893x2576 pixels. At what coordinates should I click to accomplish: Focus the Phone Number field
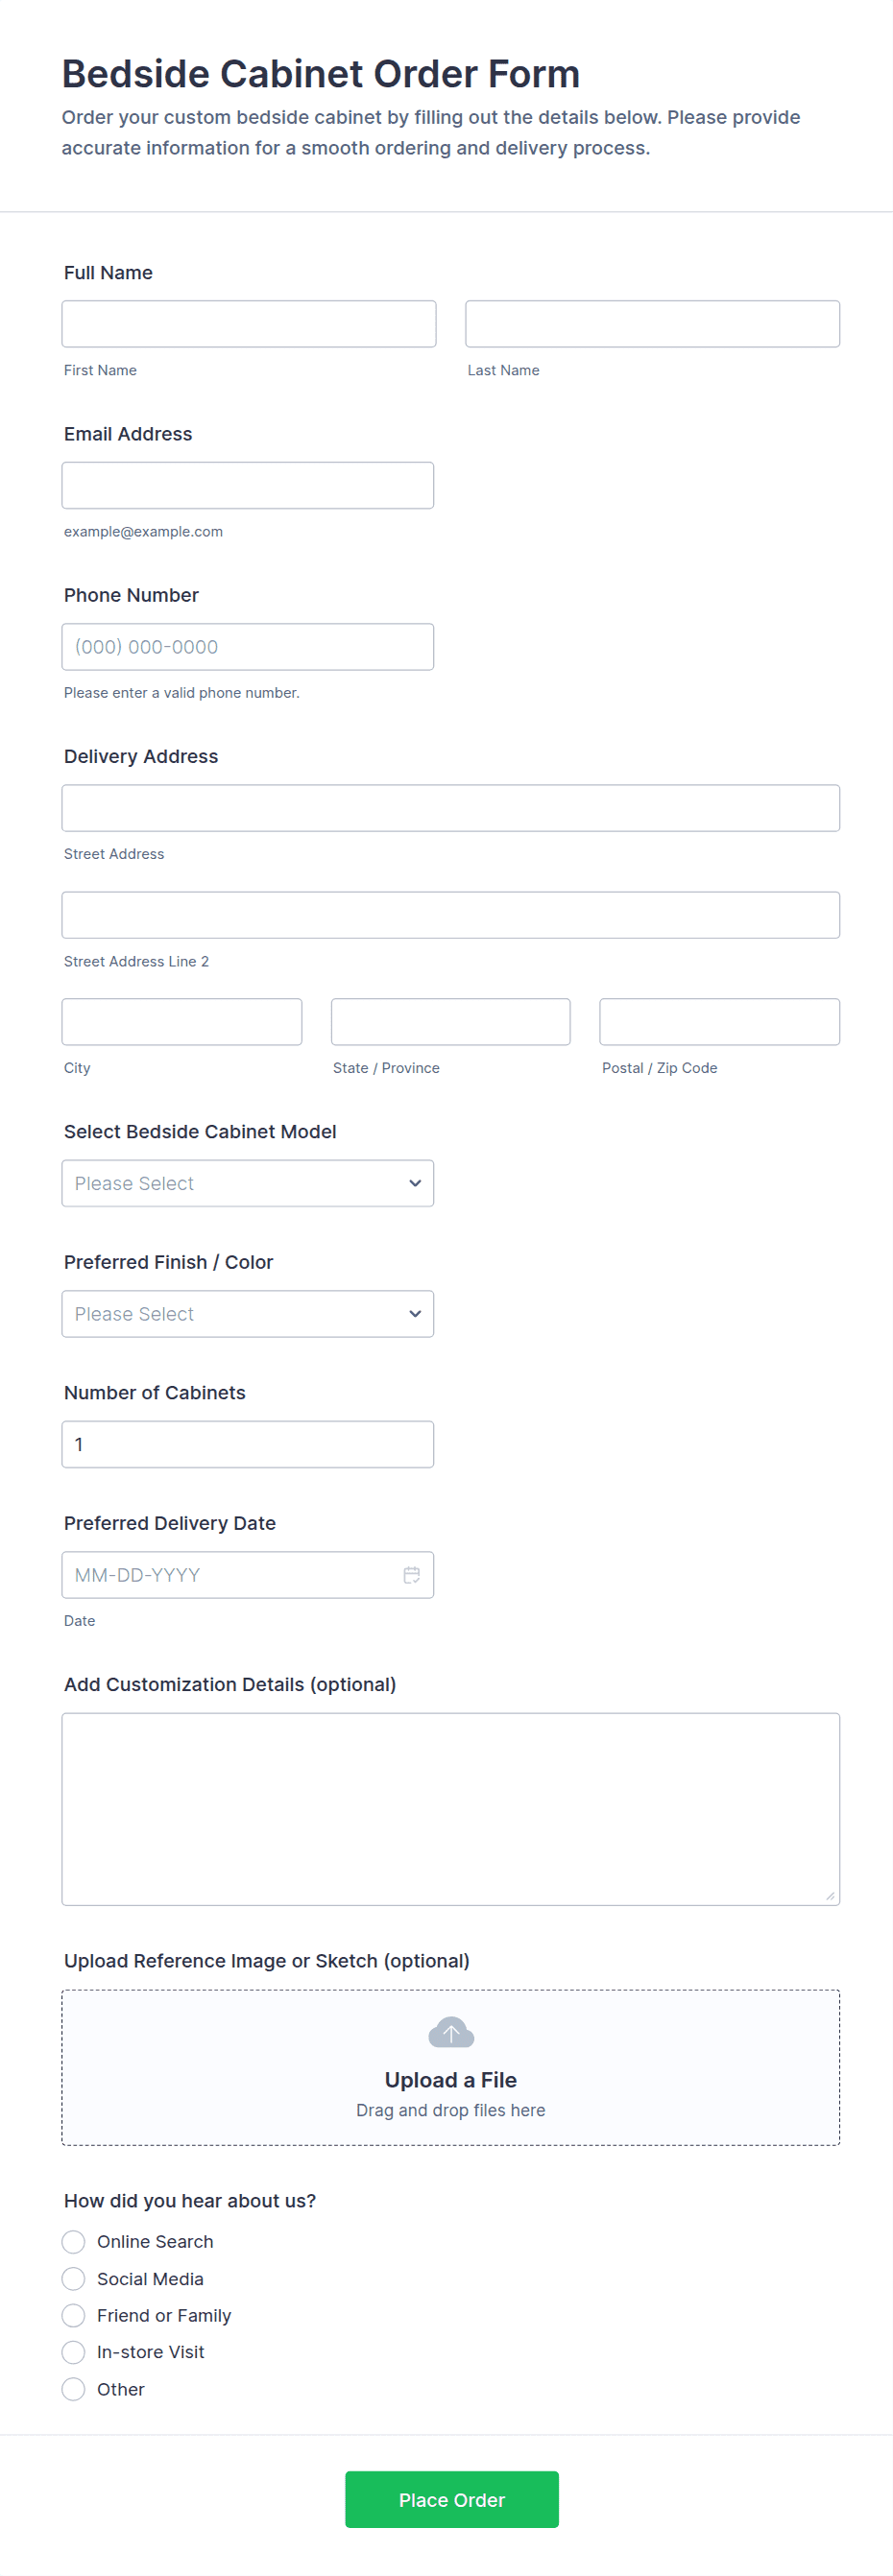[247, 647]
